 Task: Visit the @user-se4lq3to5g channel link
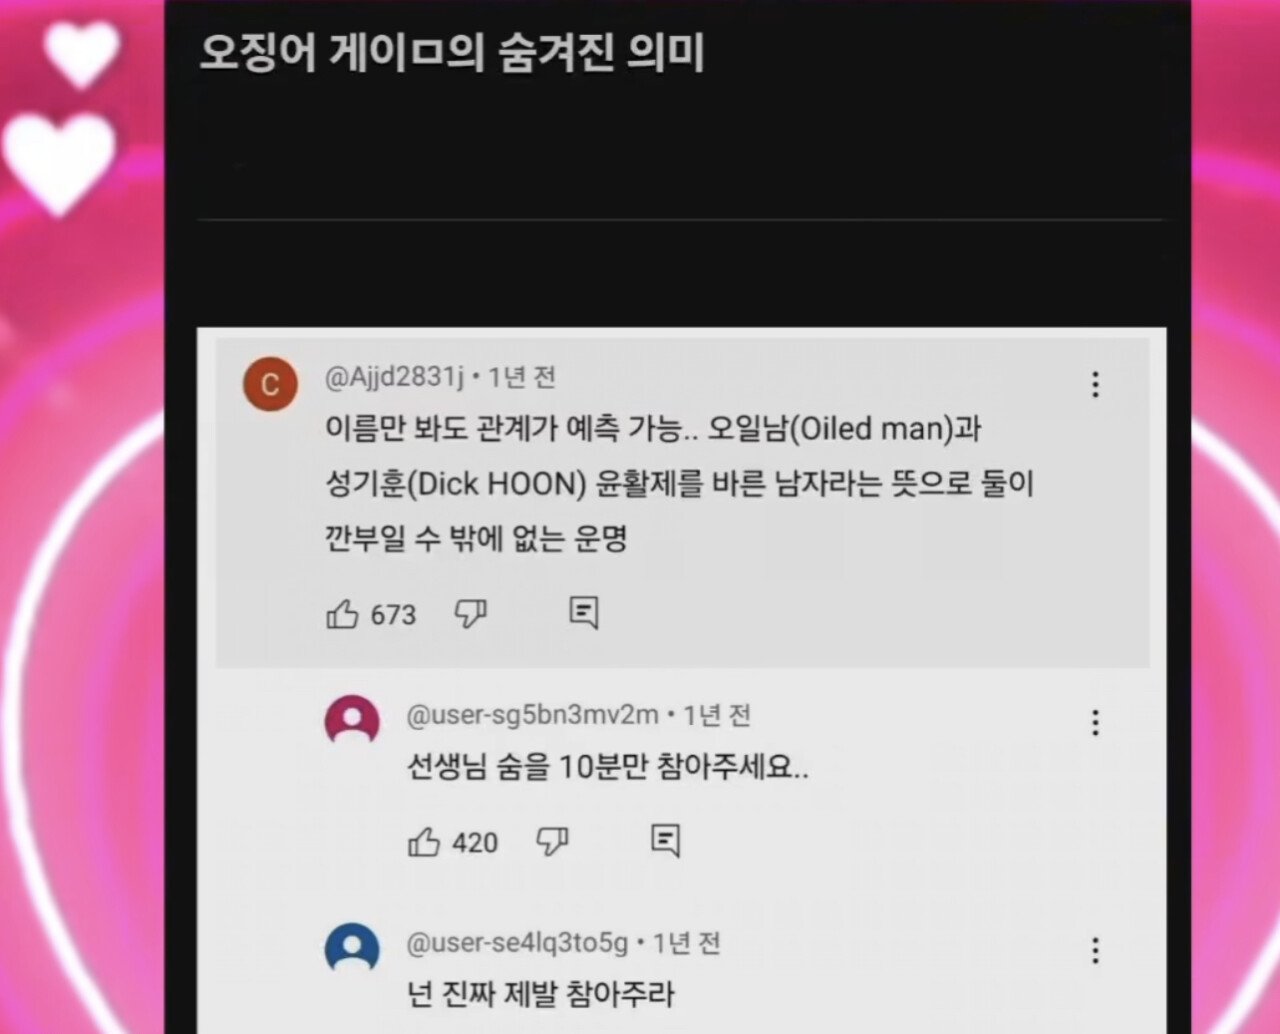518,943
